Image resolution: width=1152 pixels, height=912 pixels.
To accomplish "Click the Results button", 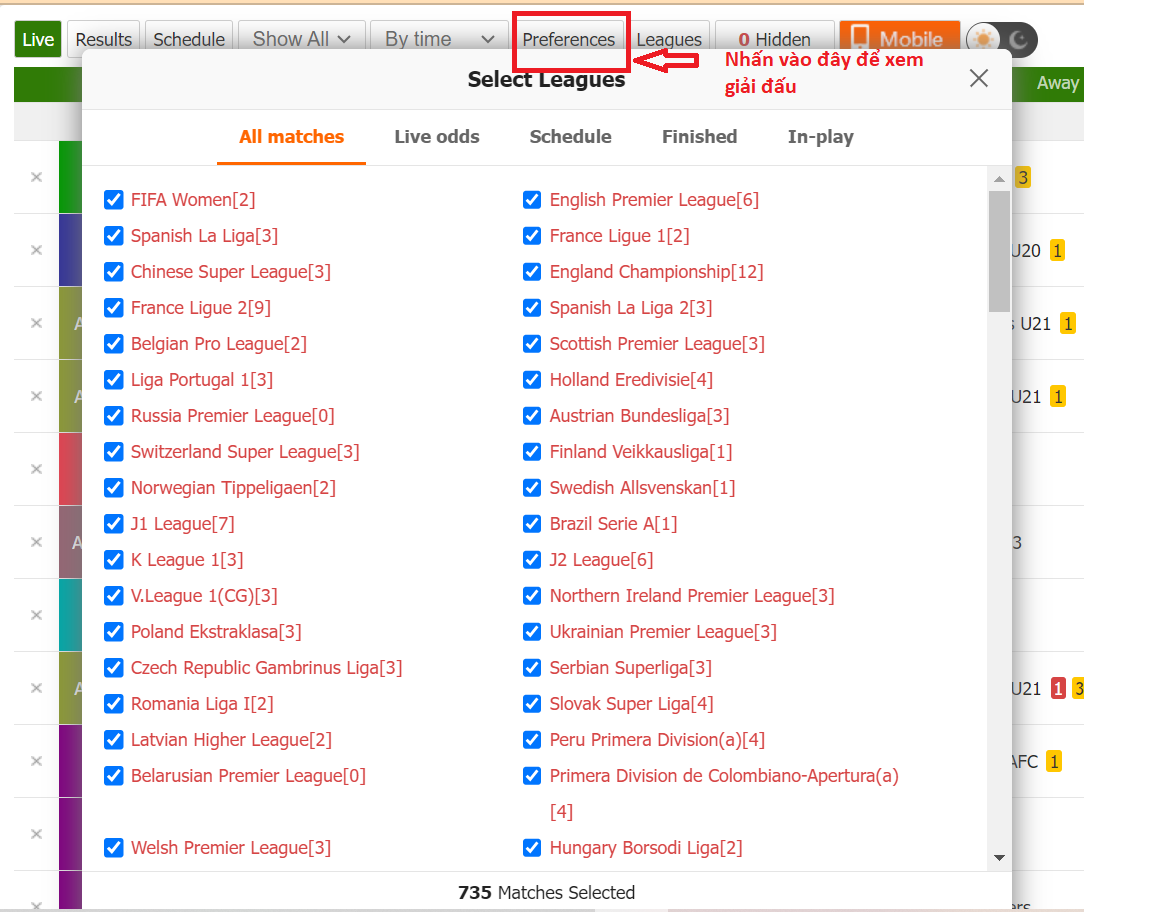I will pos(104,39).
